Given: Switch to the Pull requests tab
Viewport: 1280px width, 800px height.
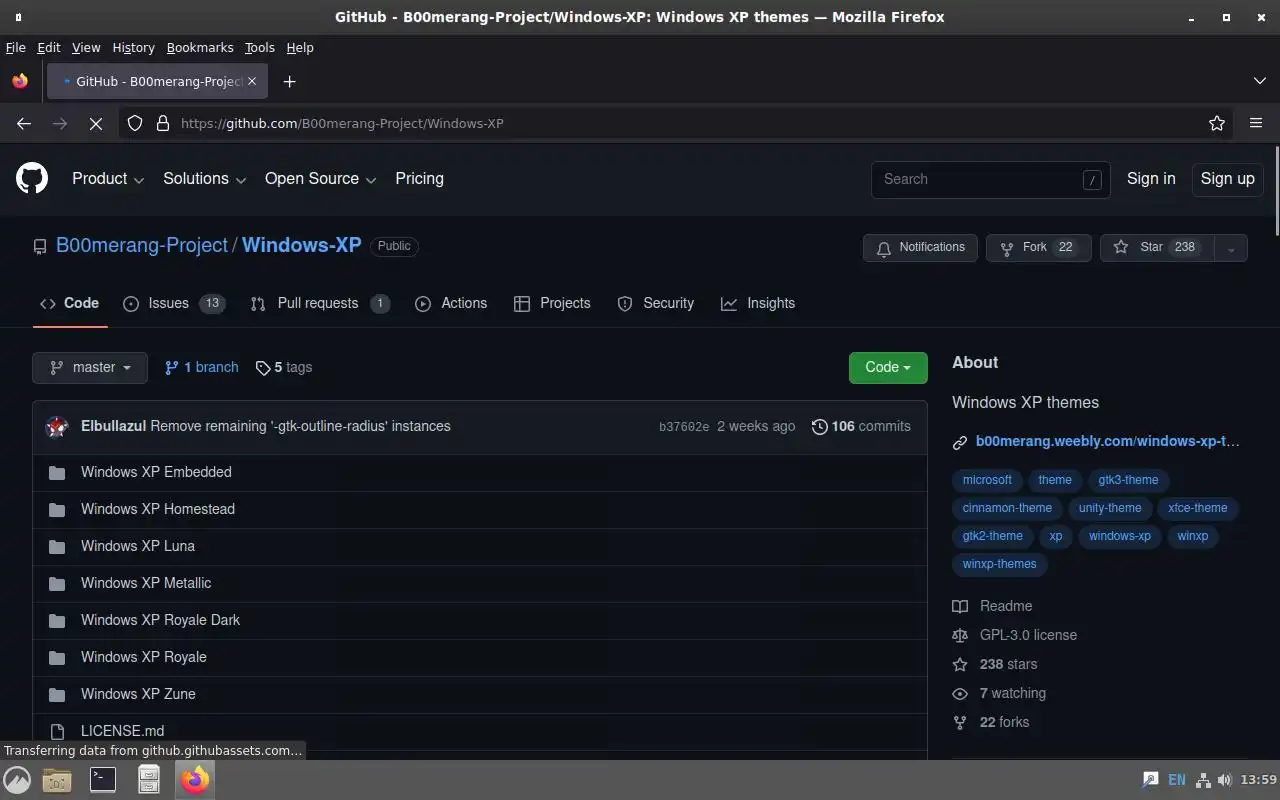Looking at the screenshot, I should pyautogui.click(x=320, y=303).
